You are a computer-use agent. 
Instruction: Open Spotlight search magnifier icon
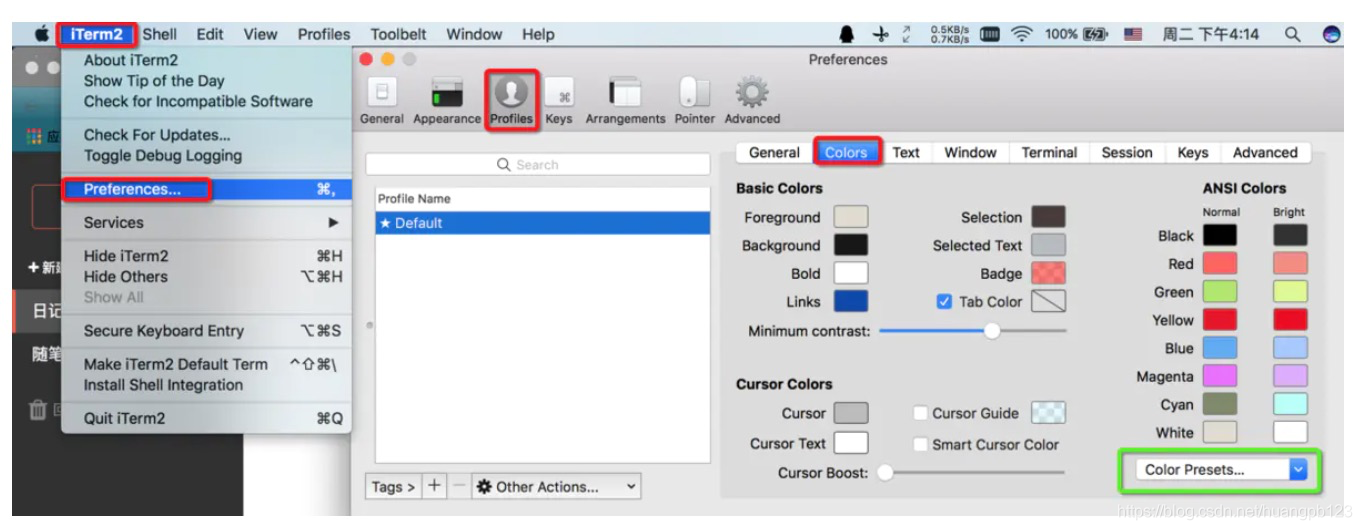(x=1292, y=35)
